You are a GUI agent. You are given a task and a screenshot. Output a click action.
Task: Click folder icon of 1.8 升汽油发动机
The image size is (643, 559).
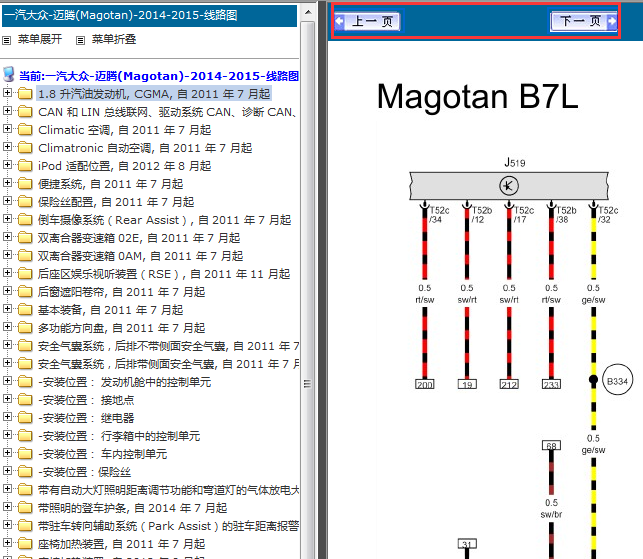[25, 94]
